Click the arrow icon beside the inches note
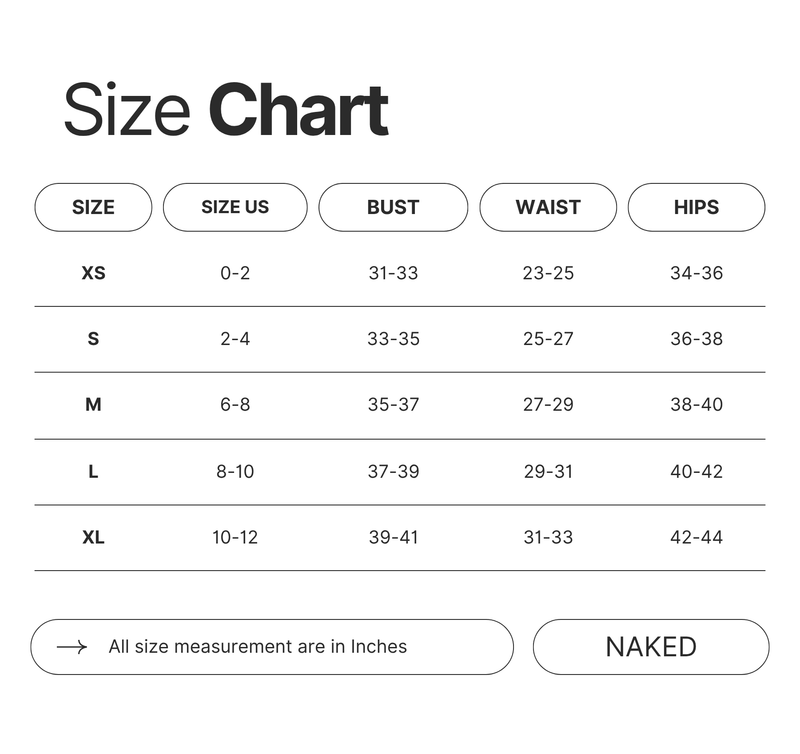This screenshot has height=754, width=800. coord(72,647)
